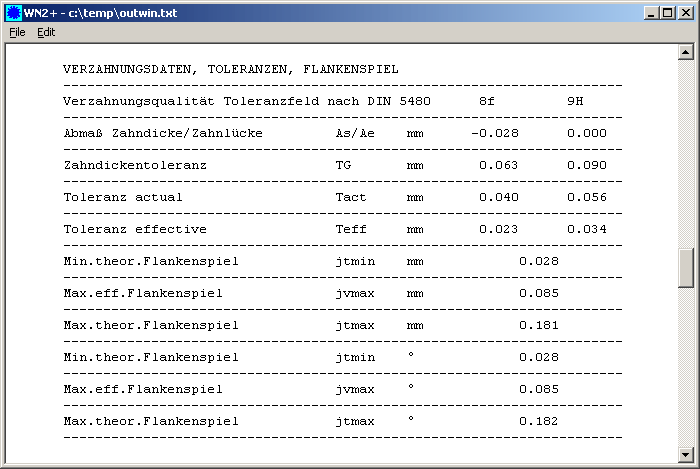Maximize the WN2+ window
Image resolution: width=700 pixels, height=469 pixels.
tap(668, 11)
